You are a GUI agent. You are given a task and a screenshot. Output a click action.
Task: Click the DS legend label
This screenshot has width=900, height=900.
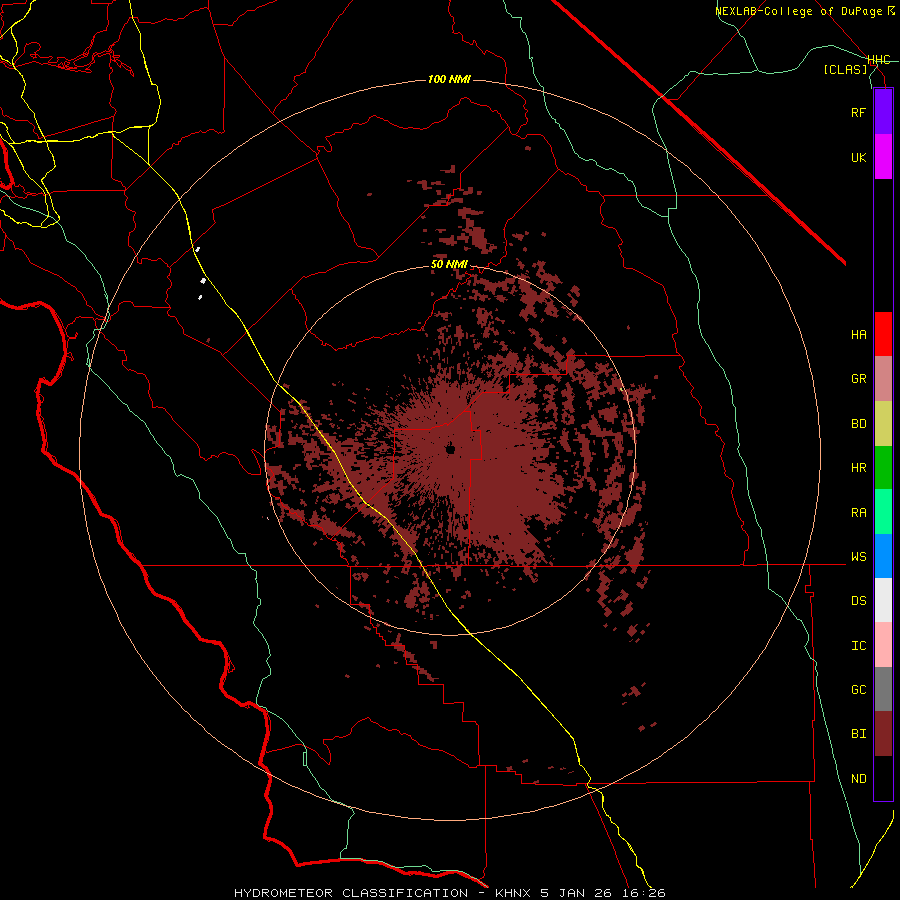point(858,601)
